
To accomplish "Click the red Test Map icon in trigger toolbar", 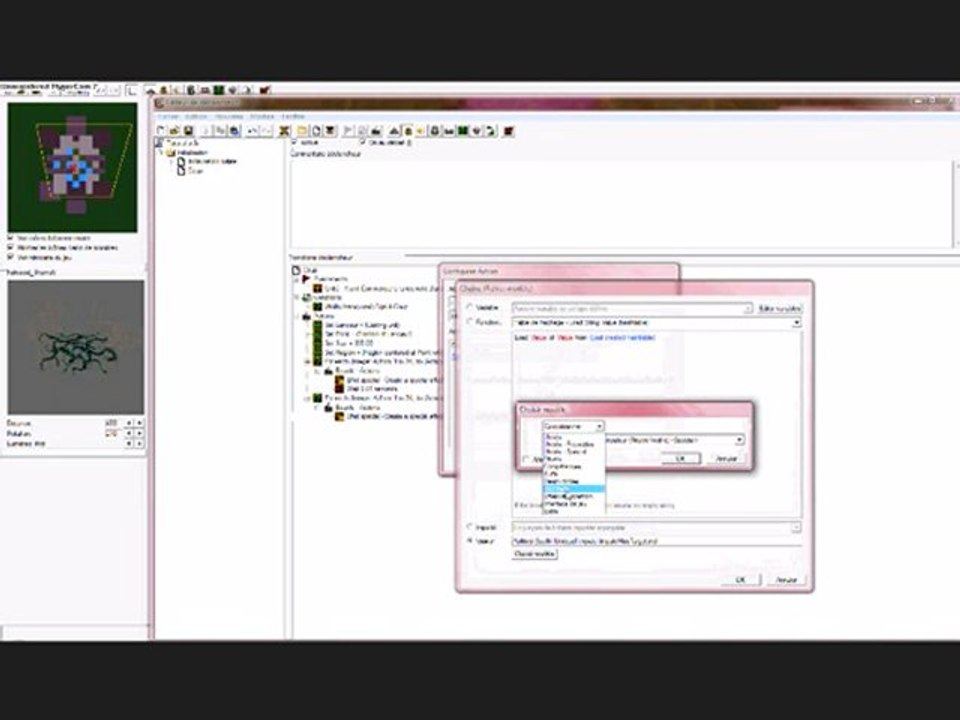I will [508, 130].
